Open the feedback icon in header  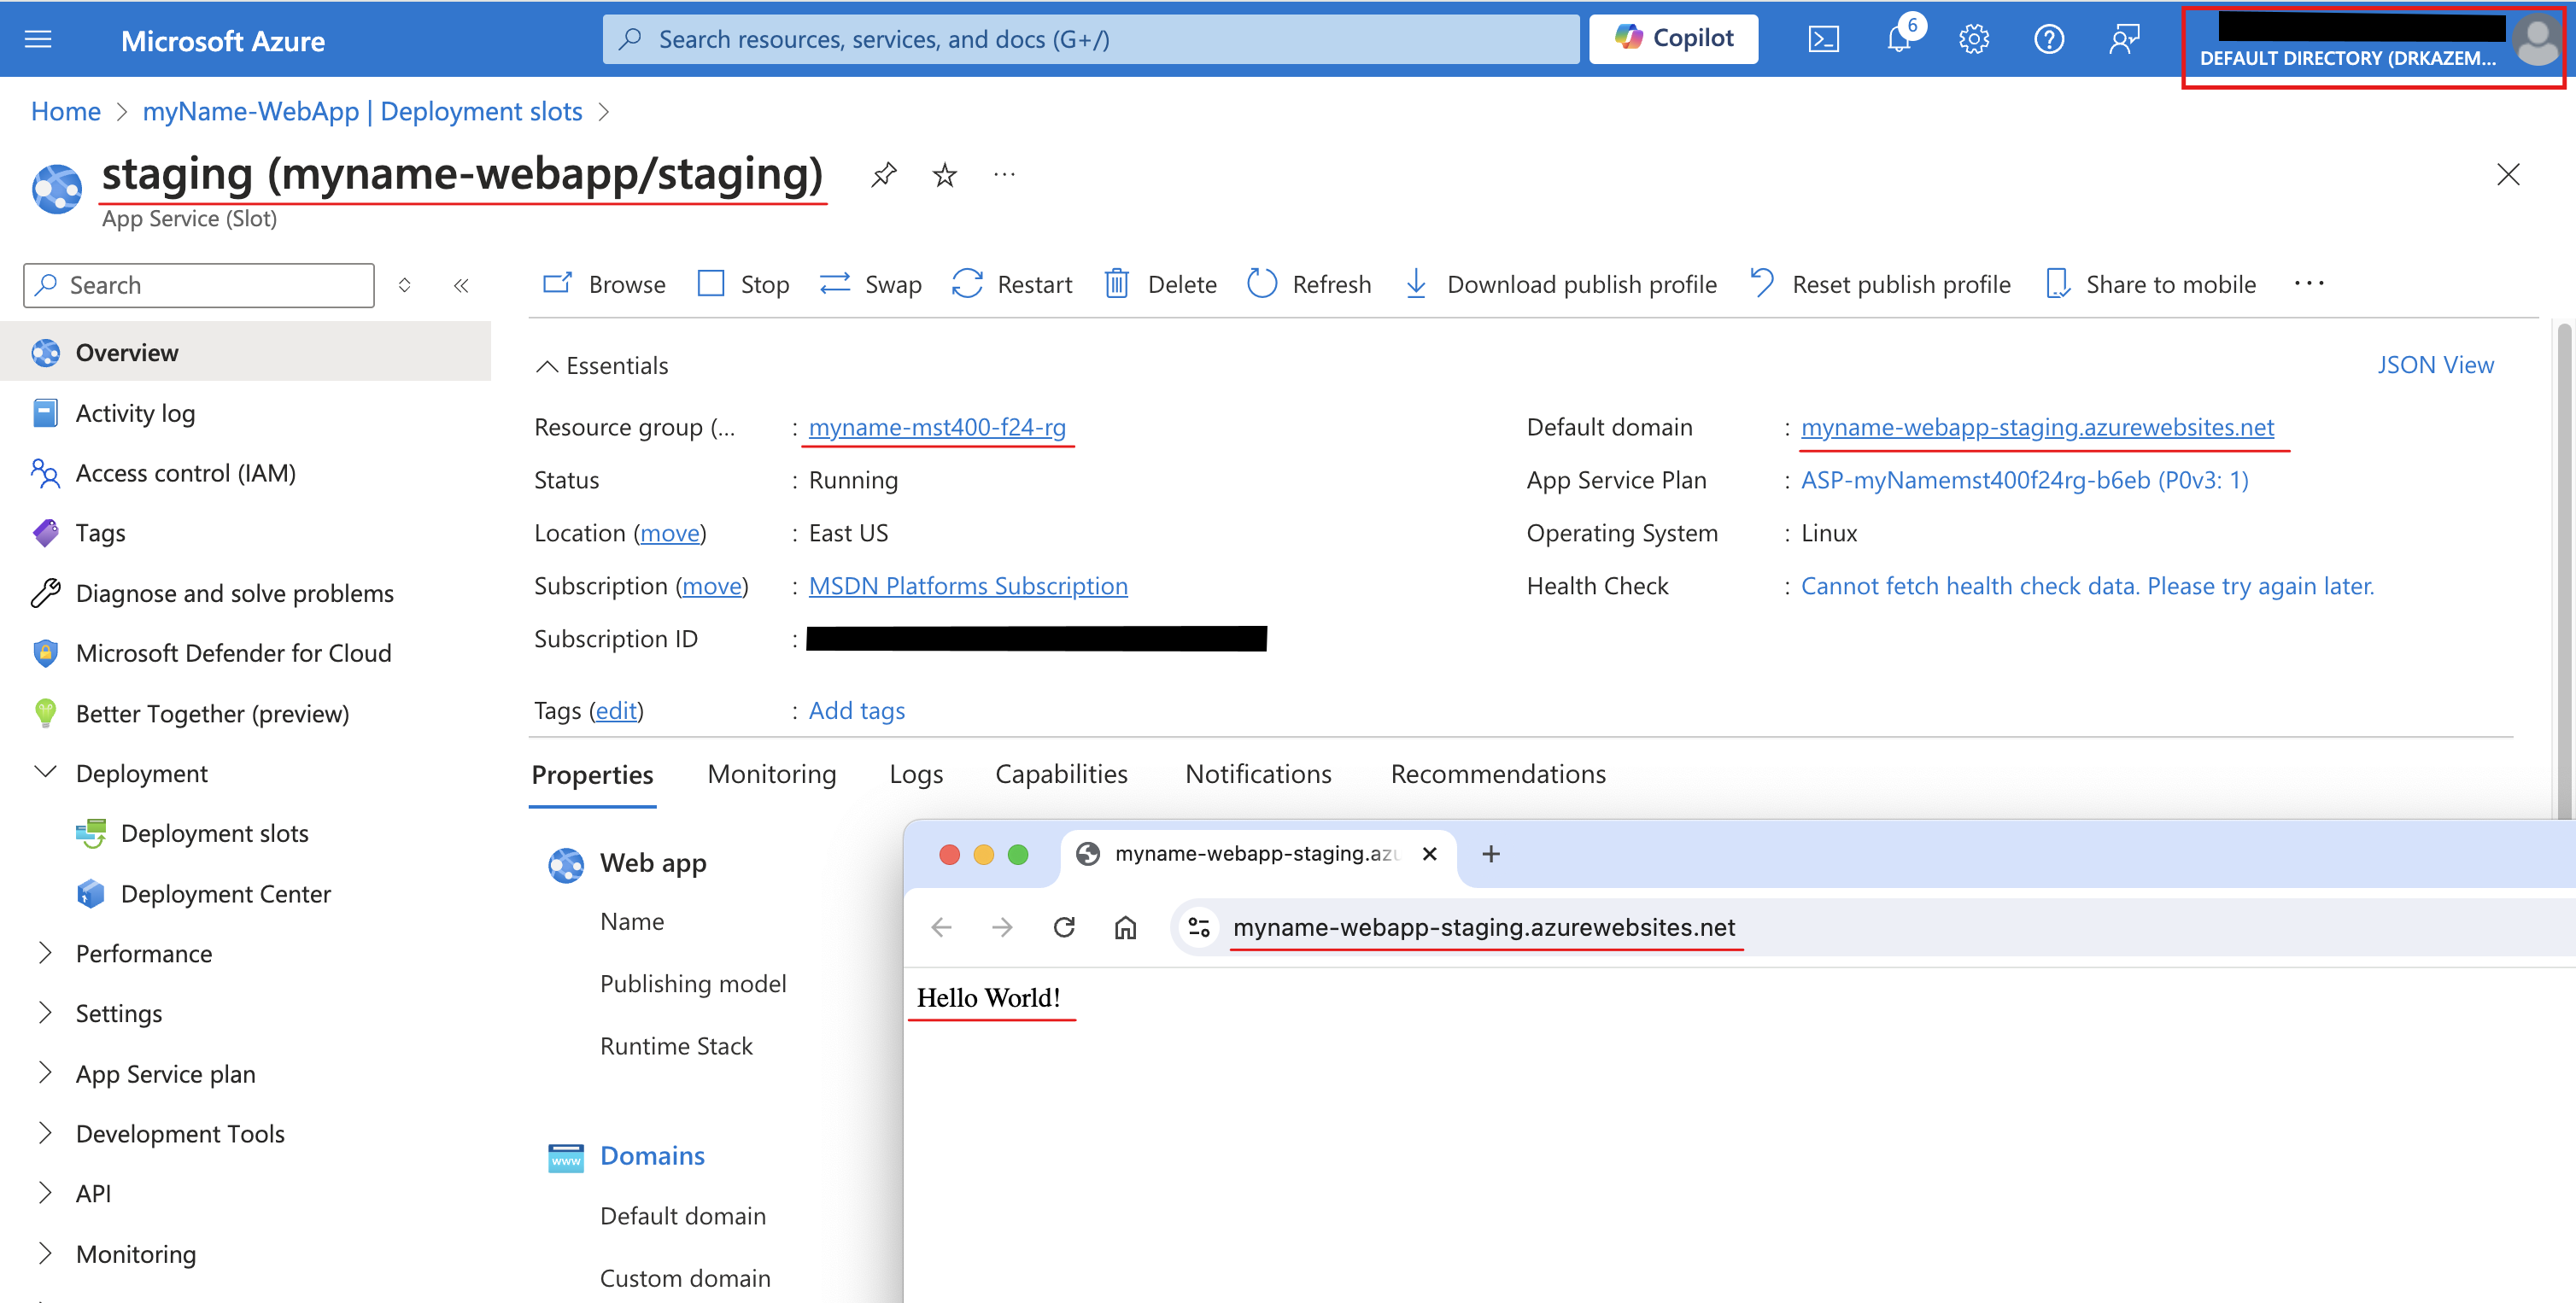pyautogui.click(x=2124, y=39)
